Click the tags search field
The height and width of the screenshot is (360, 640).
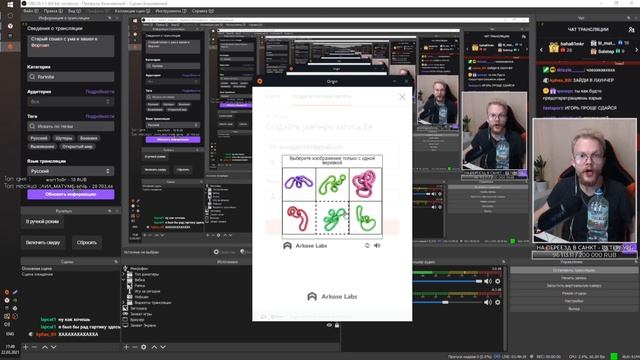coord(71,126)
